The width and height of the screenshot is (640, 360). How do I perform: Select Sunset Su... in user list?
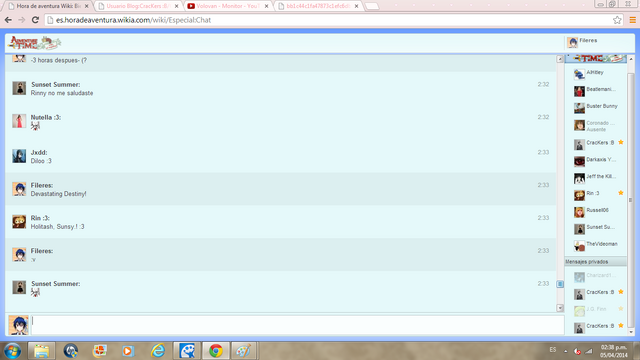[596, 229]
